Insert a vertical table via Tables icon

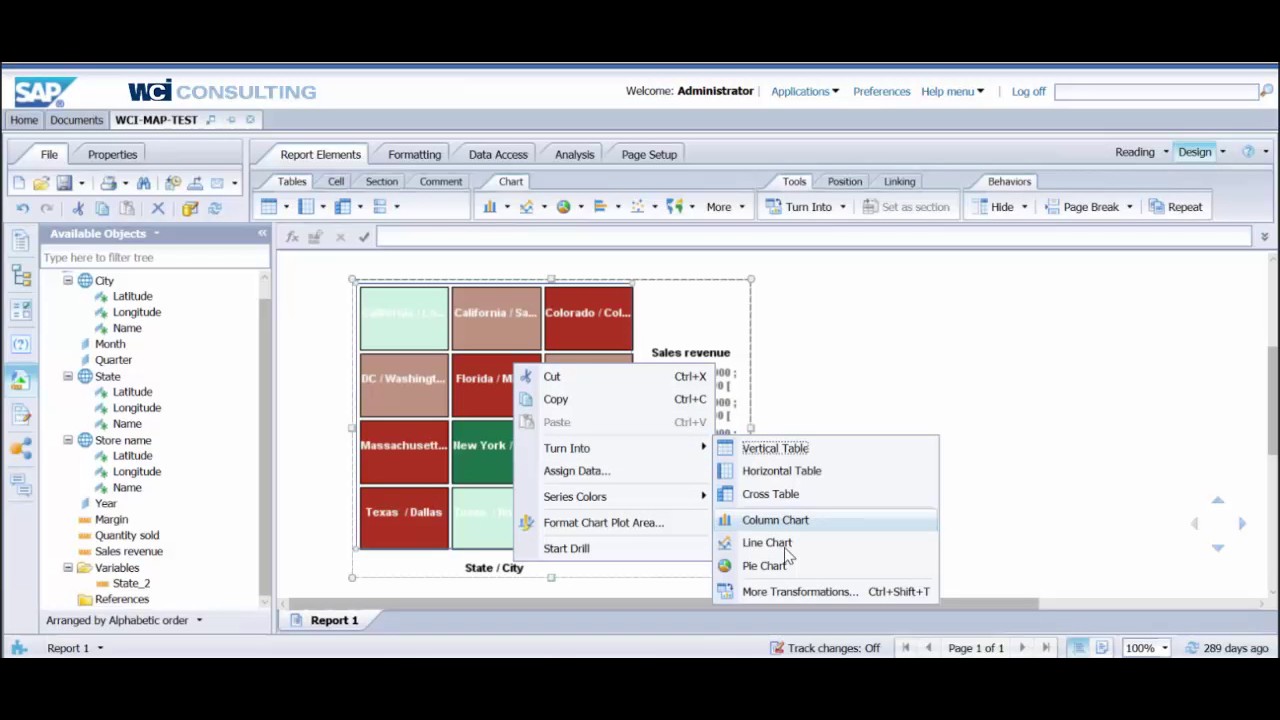click(x=269, y=207)
